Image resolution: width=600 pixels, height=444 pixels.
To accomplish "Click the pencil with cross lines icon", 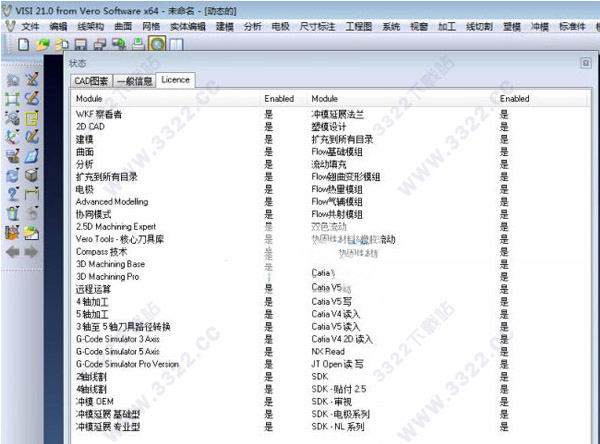I will (32, 80).
